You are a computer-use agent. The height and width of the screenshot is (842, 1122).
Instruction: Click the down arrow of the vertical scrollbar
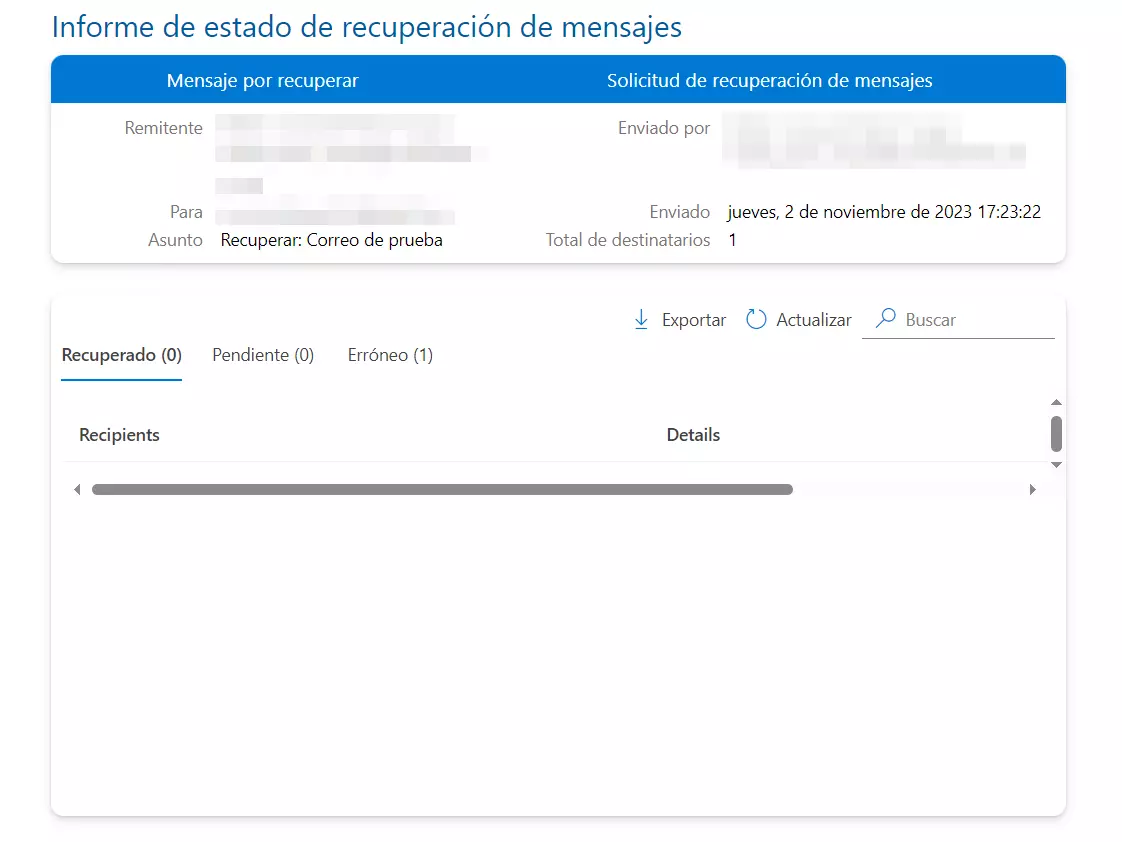1056,465
